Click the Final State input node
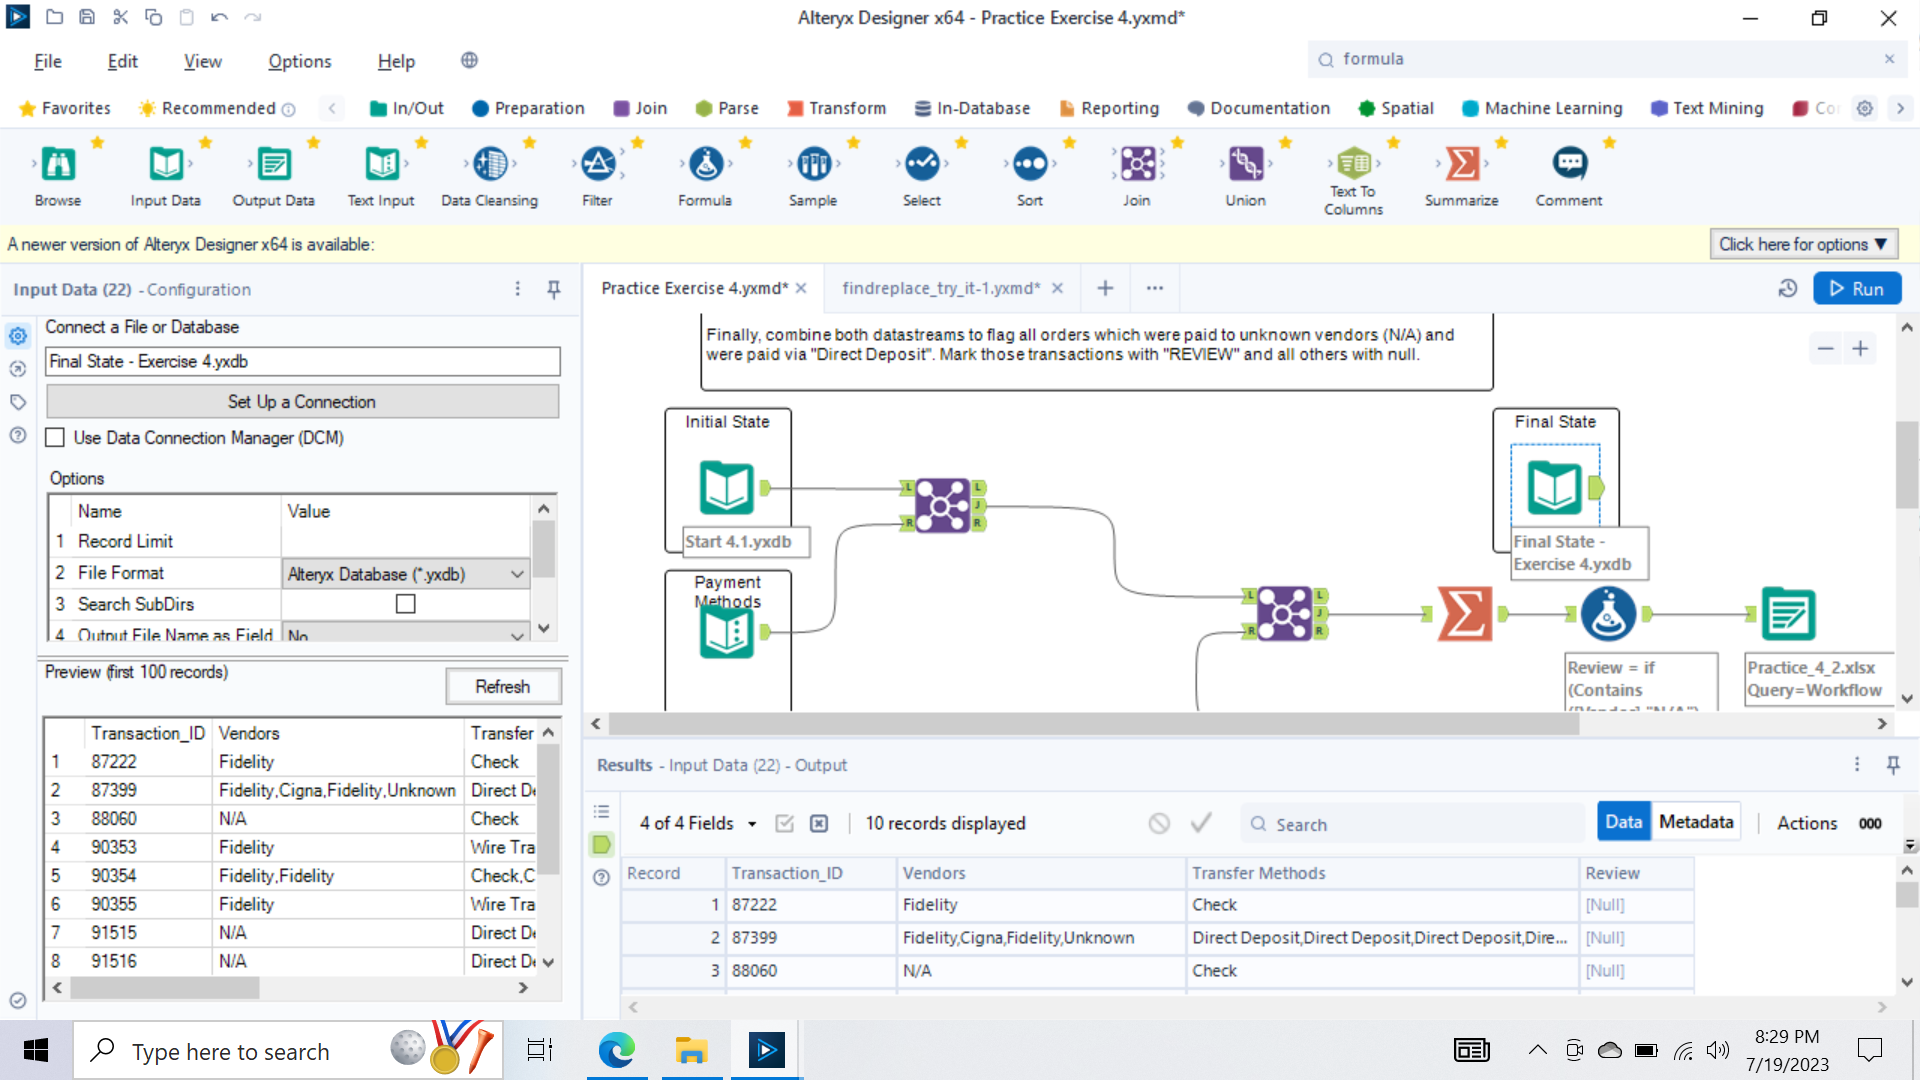Viewport: 1920px width, 1080px height. coord(1555,488)
